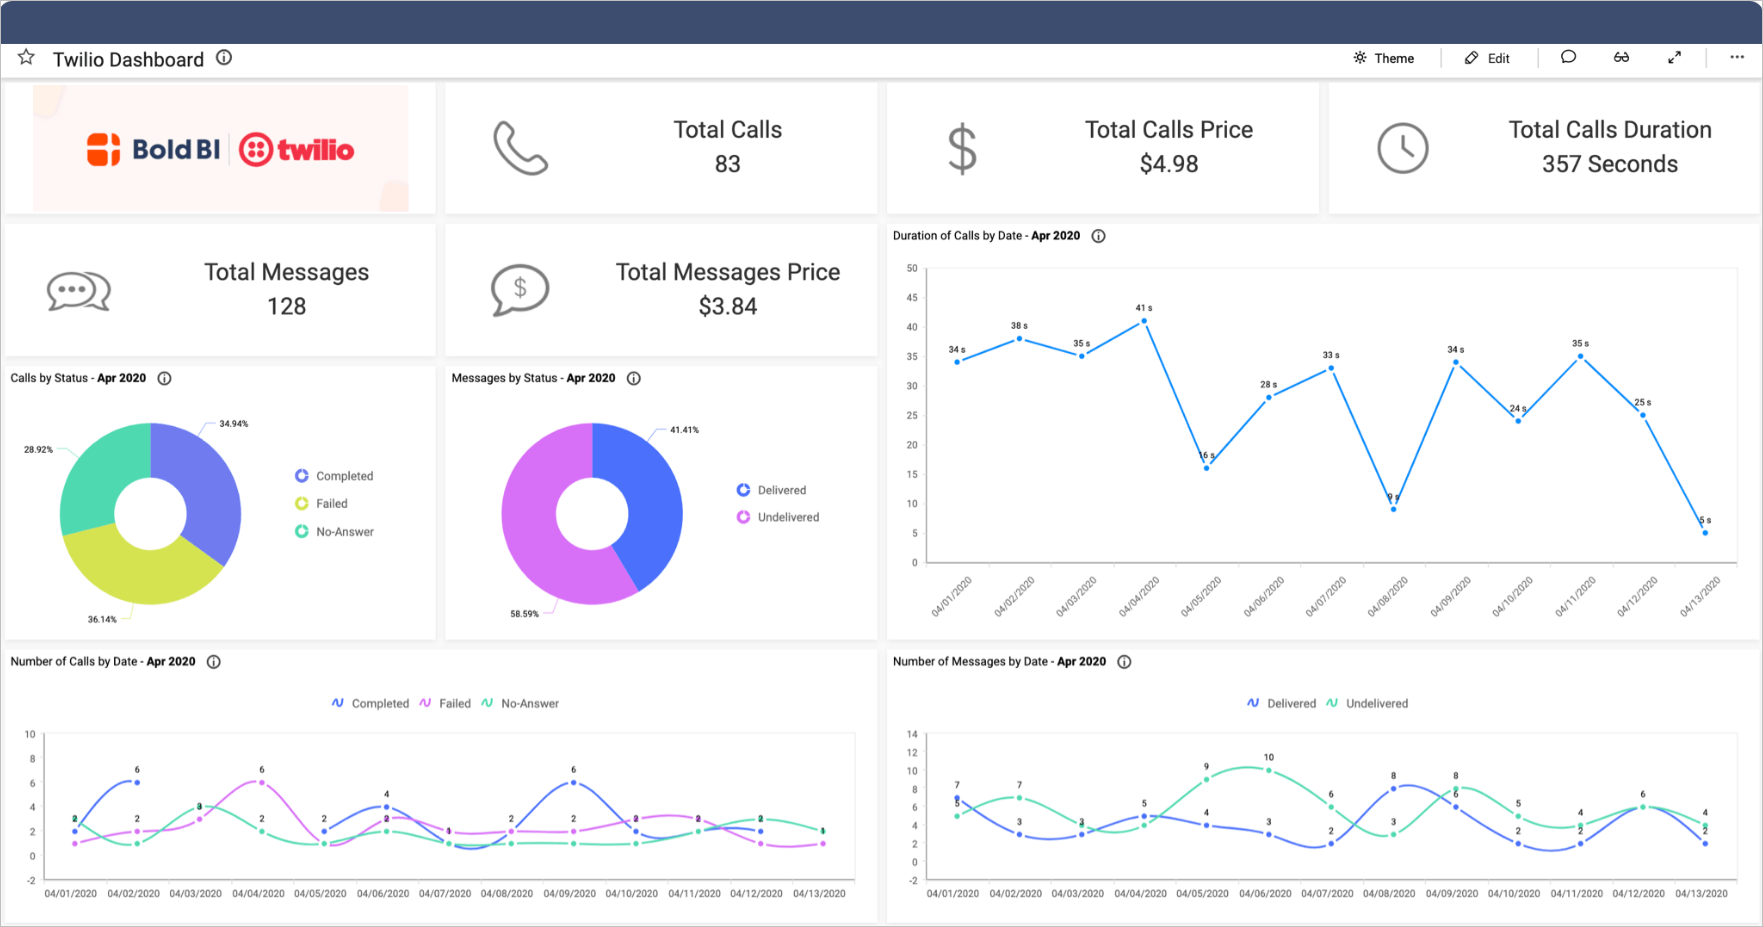The height and width of the screenshot is (927, 1763).
Task: Click the Edit dashboard button
Action: 1487,58
